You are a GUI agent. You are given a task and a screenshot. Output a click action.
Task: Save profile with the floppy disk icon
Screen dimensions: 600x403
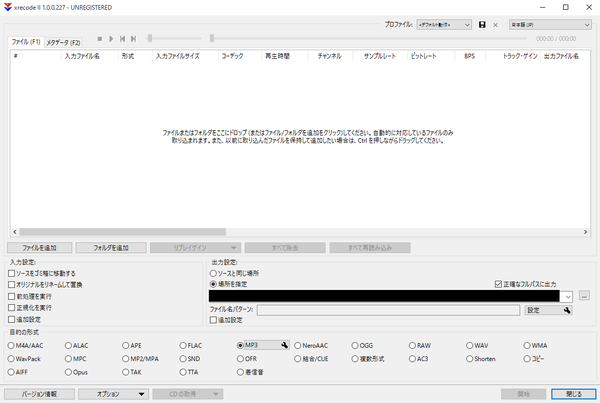click(482, 24)
